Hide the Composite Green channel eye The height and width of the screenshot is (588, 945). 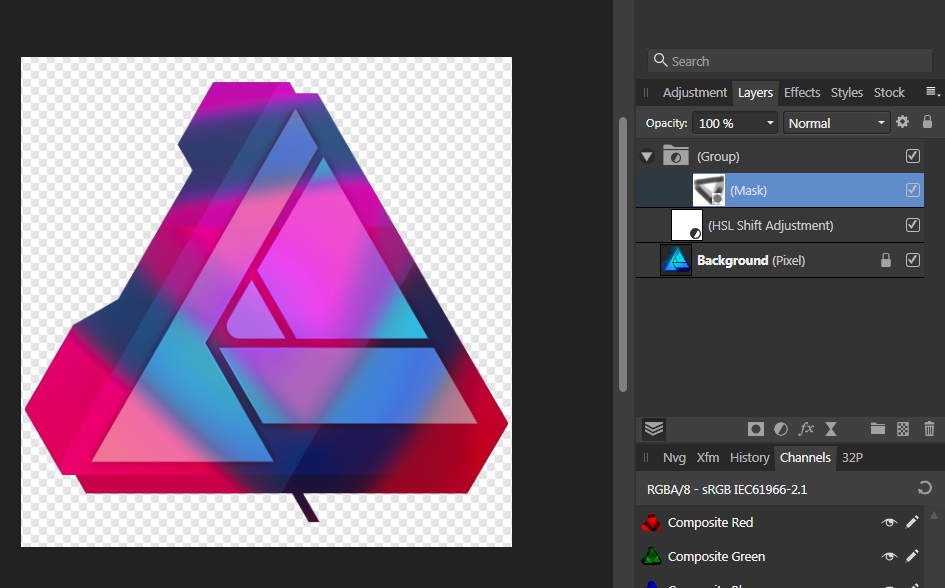[x=888, y=557]
